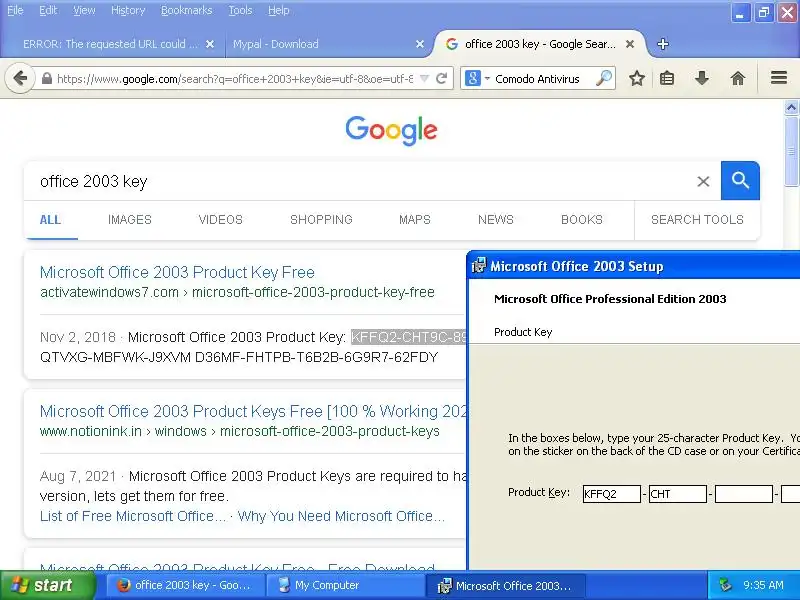Open the Edit menu
The image size is (800, 600).
(x=48, y=10)
